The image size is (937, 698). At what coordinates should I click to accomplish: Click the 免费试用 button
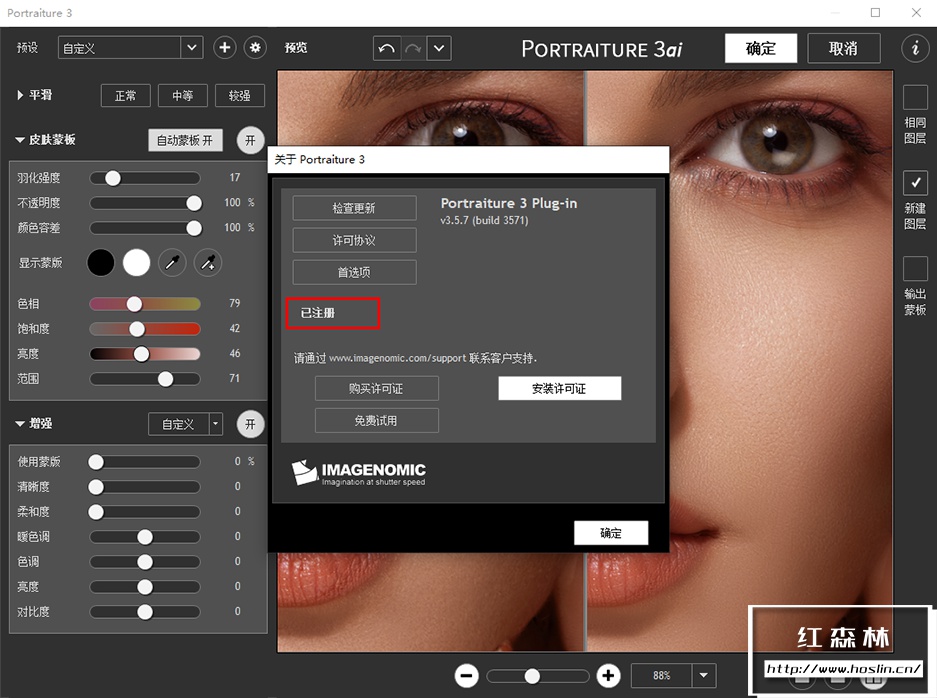point(376,421)
